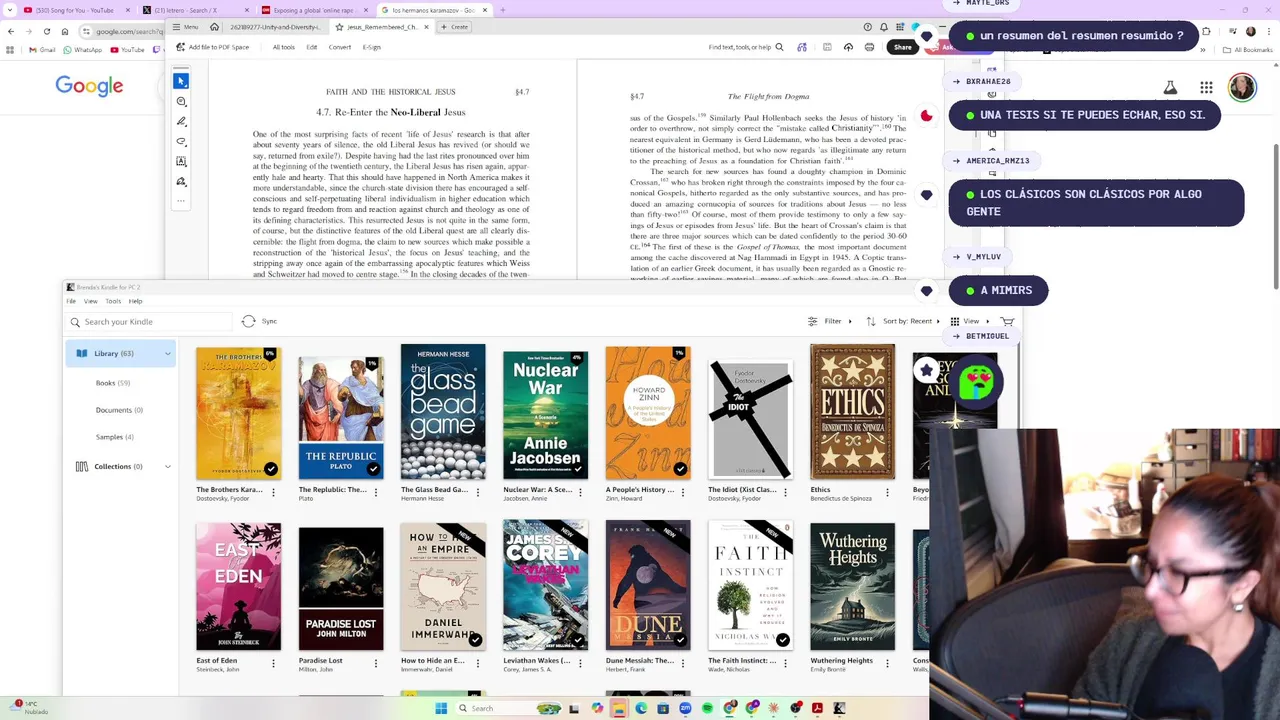
Task: Select the freehand lasso draw tool in PDF sidebar
Action: click(x=181, y=141)
